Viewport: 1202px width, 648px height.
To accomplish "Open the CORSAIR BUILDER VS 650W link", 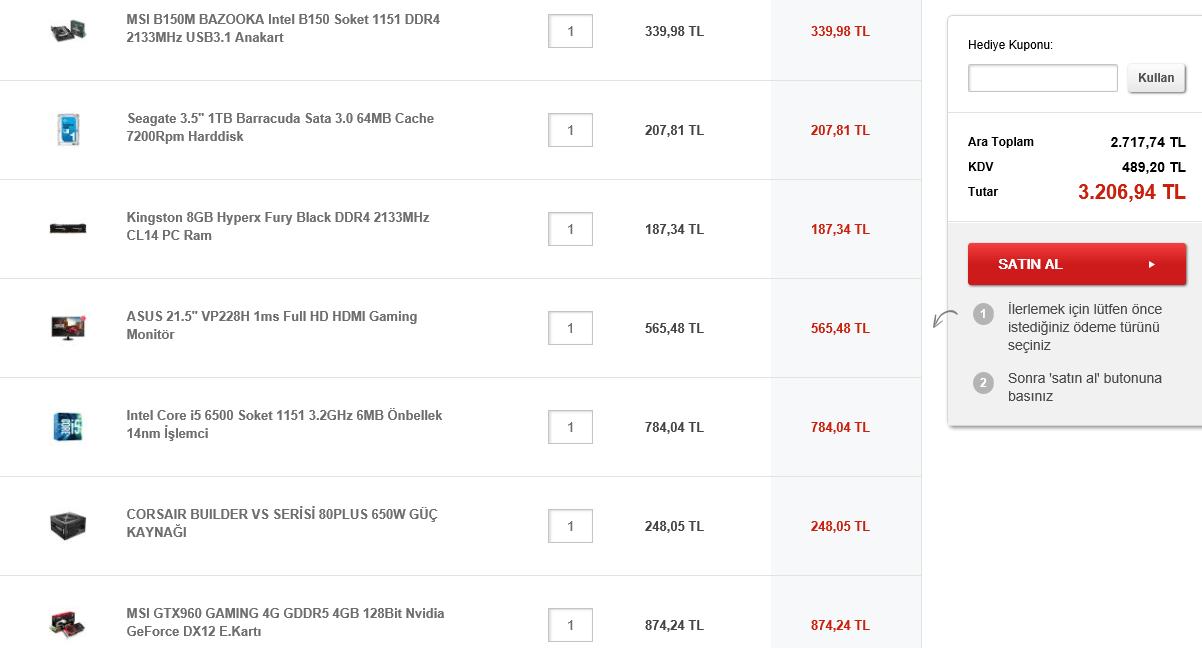I will 281,523.
